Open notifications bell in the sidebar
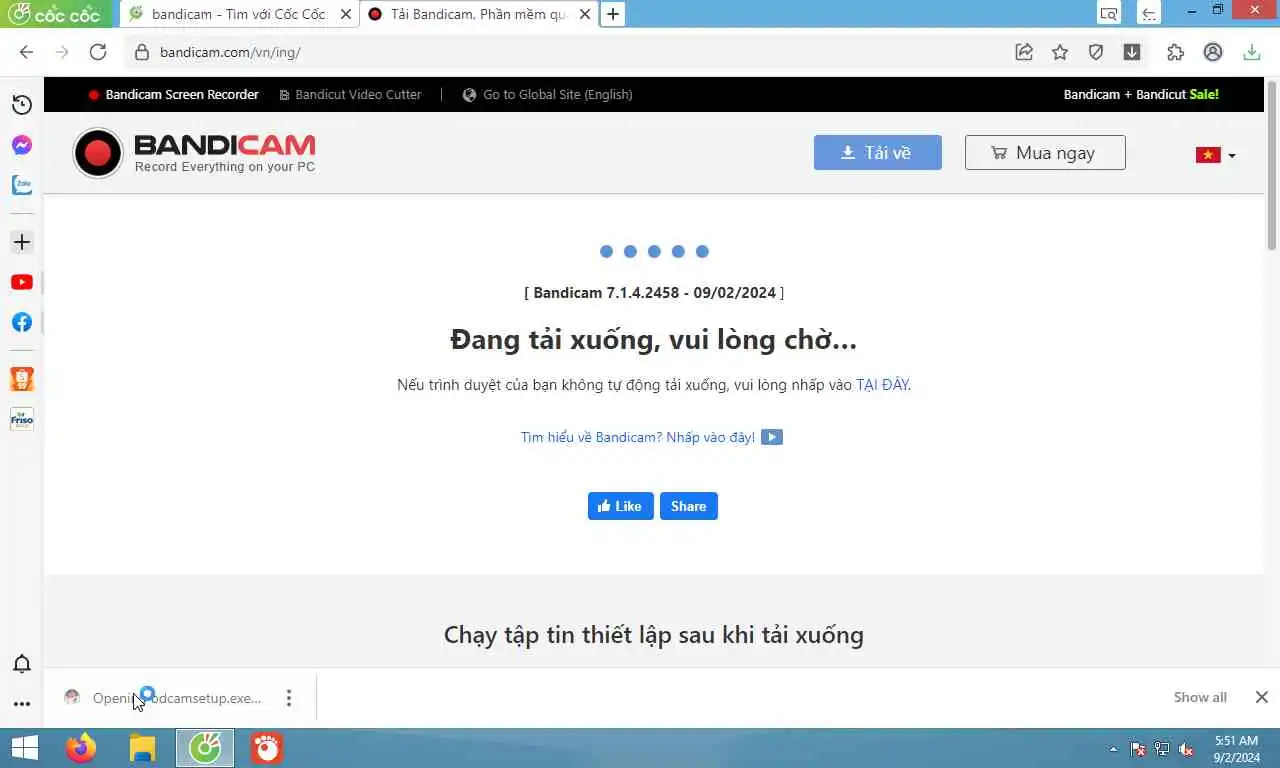This screenshot has width=1280, height=768. click(22, 664)
